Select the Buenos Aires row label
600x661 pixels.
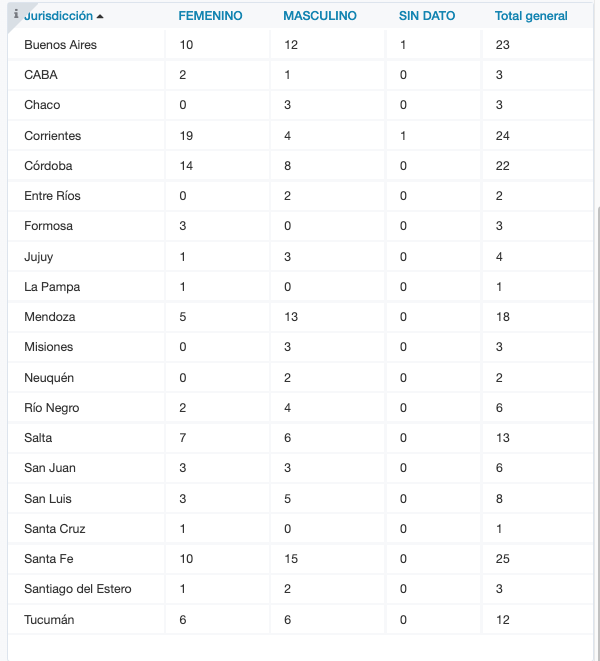point(60,45)
